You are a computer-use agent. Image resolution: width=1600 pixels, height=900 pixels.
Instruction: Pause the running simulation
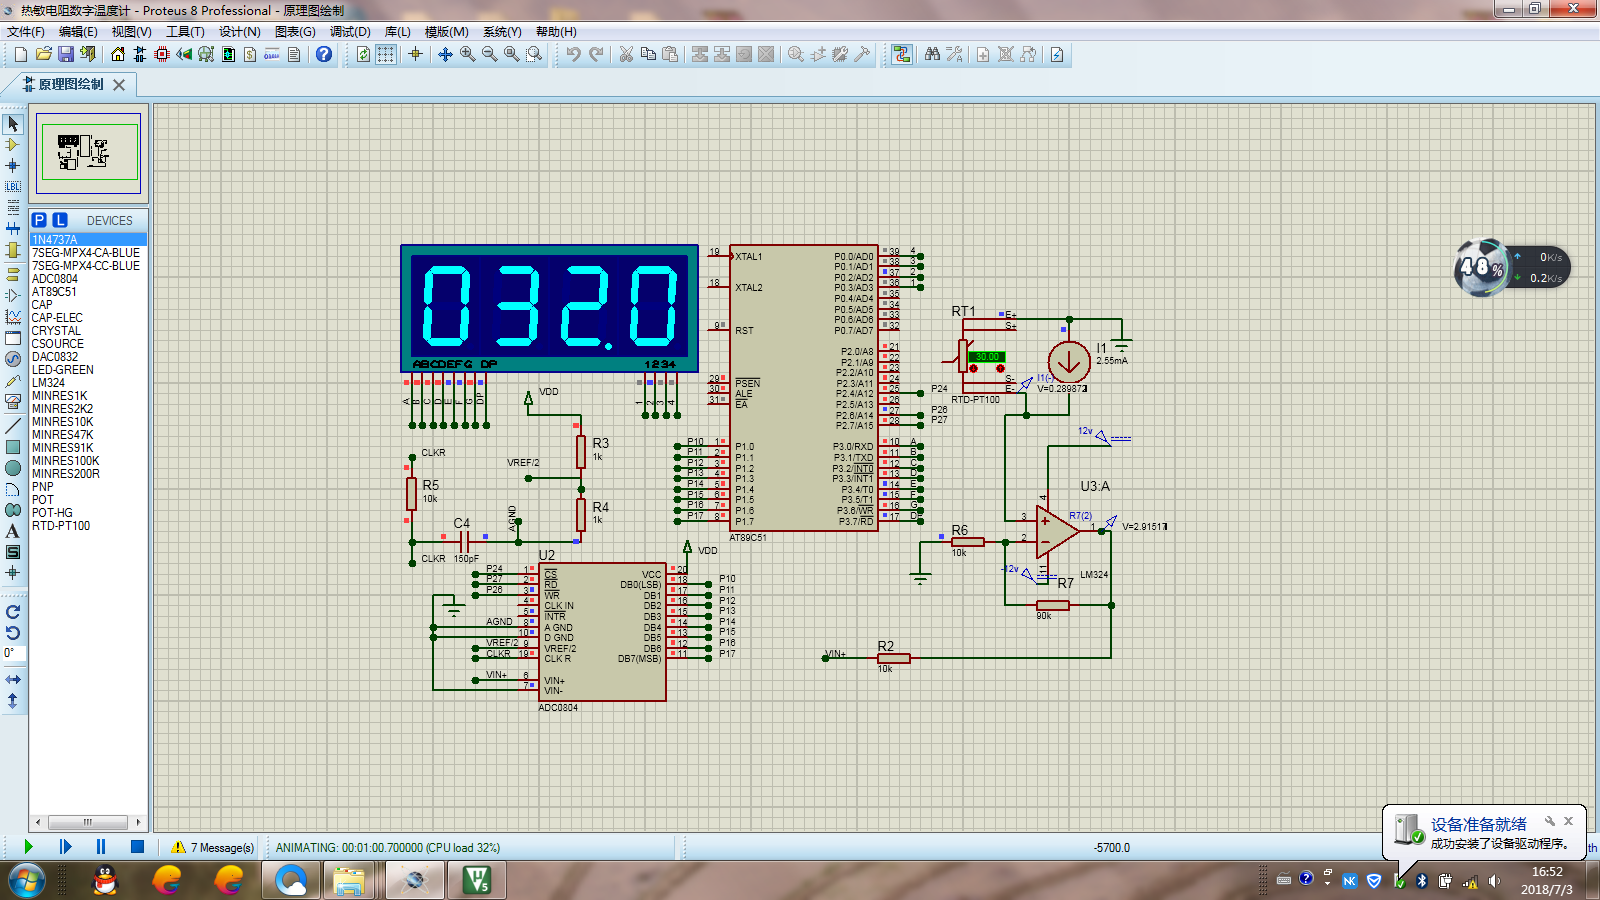click(x=101, y=847)
